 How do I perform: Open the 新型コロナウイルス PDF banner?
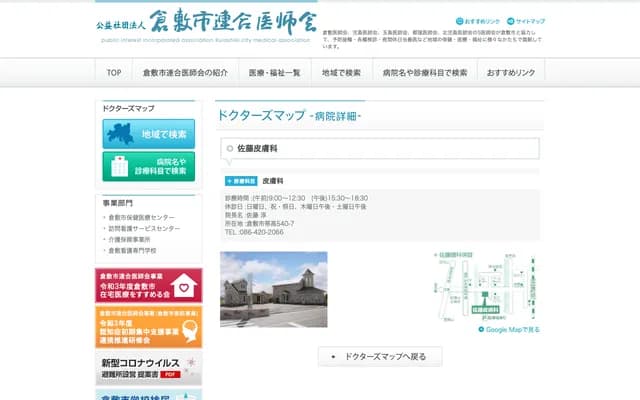click(148, 367)
